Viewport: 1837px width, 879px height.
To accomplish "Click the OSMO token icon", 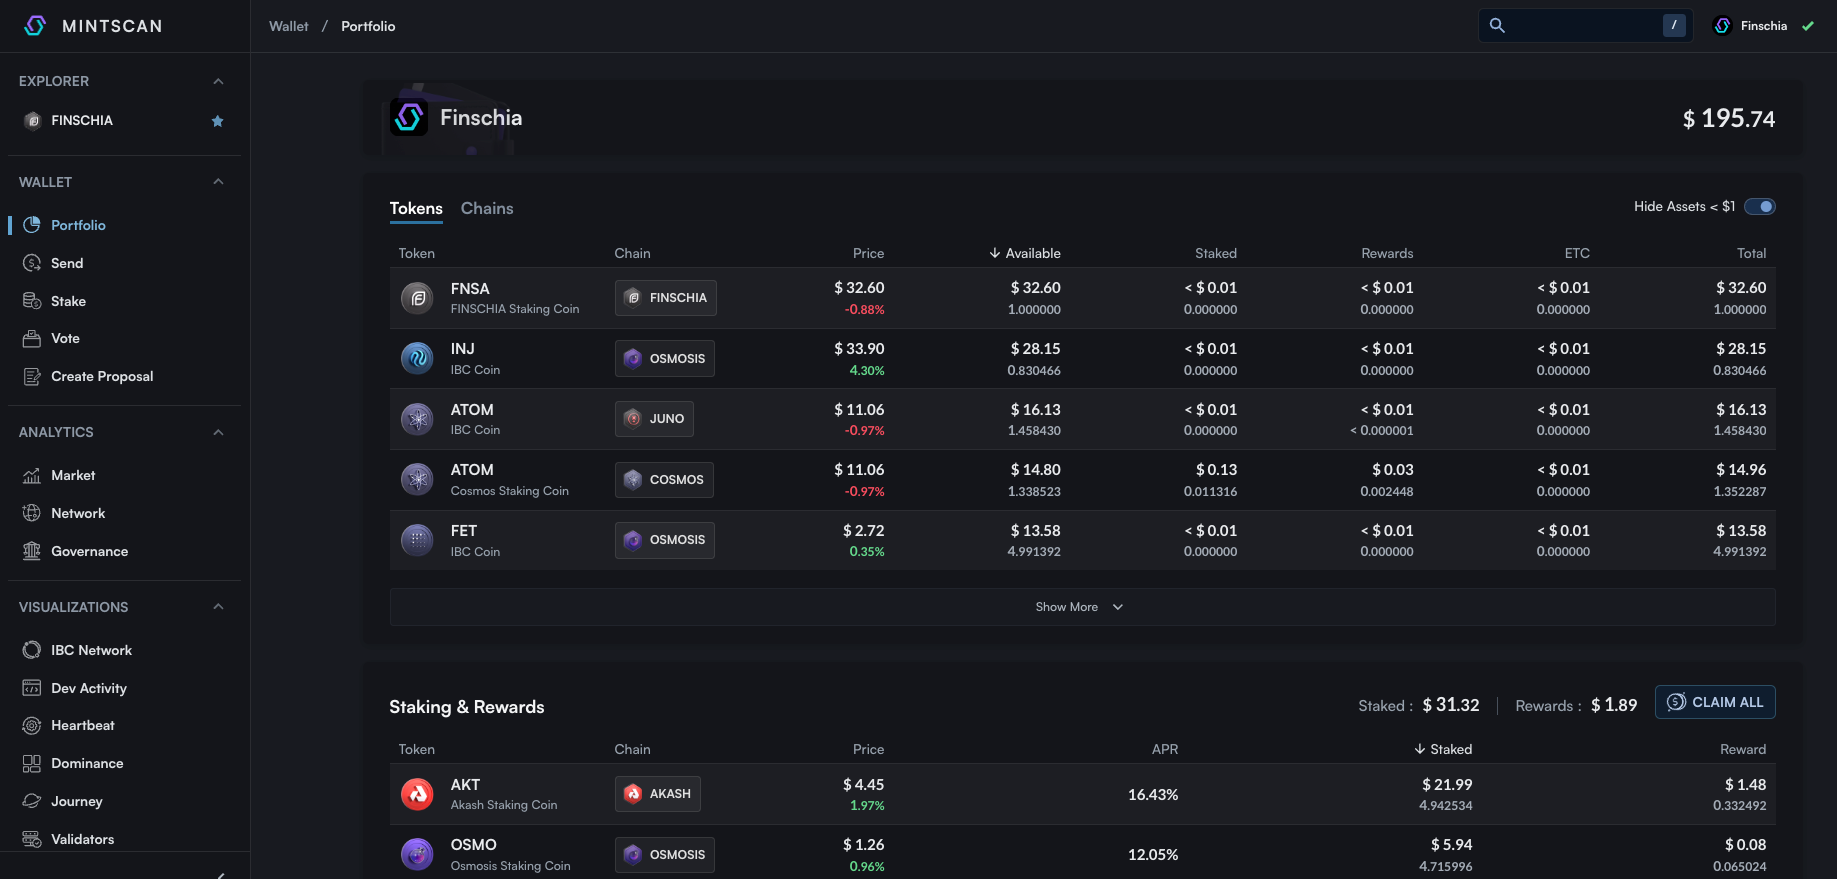I will (x=417, y=854).
